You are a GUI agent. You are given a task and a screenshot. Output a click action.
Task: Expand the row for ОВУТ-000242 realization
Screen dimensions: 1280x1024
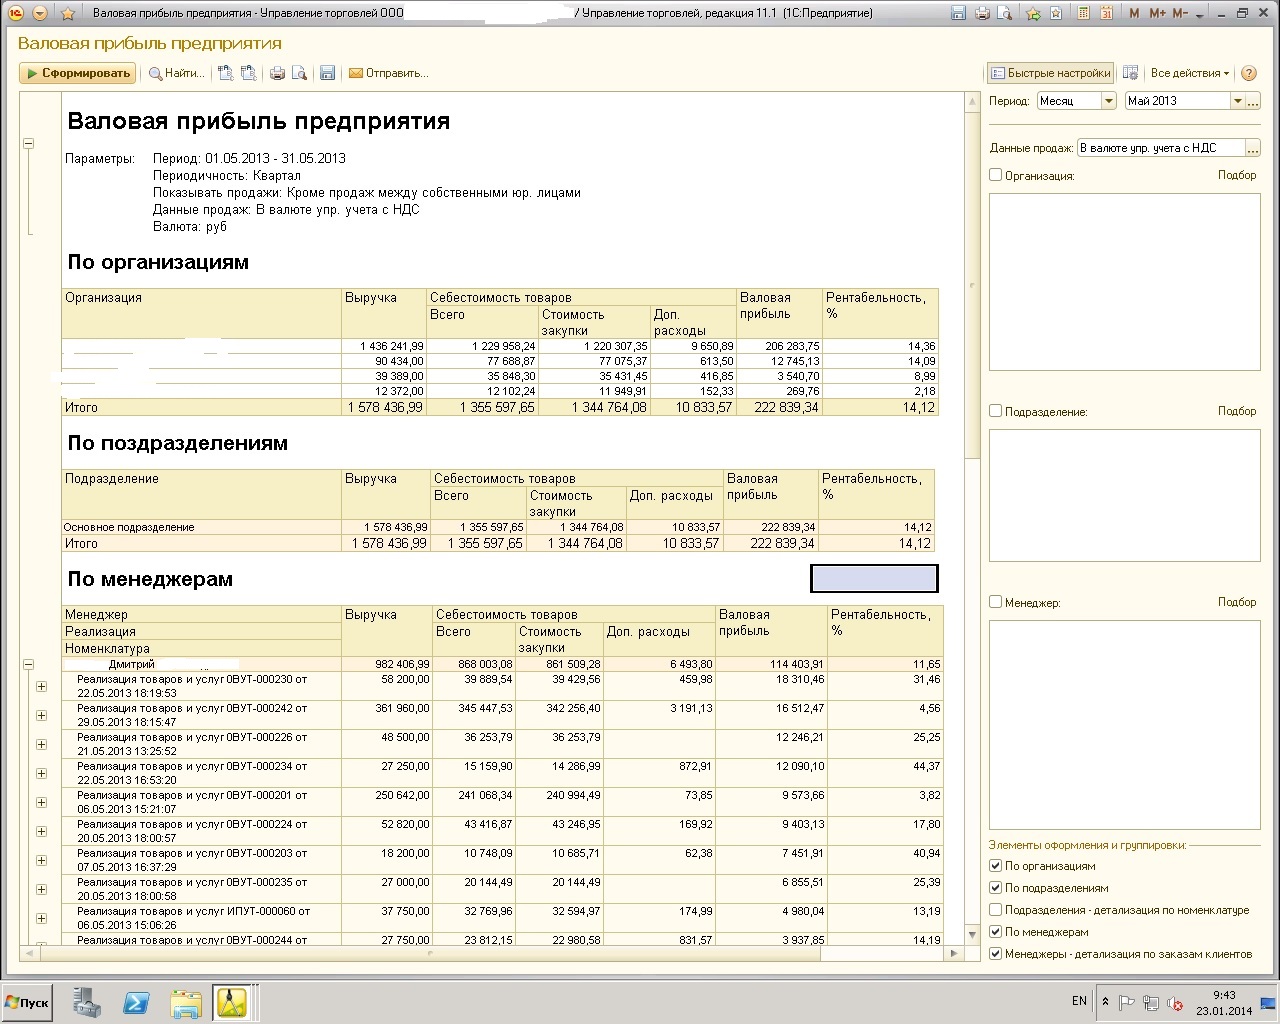pyautogui.click(x=41, y=715)
